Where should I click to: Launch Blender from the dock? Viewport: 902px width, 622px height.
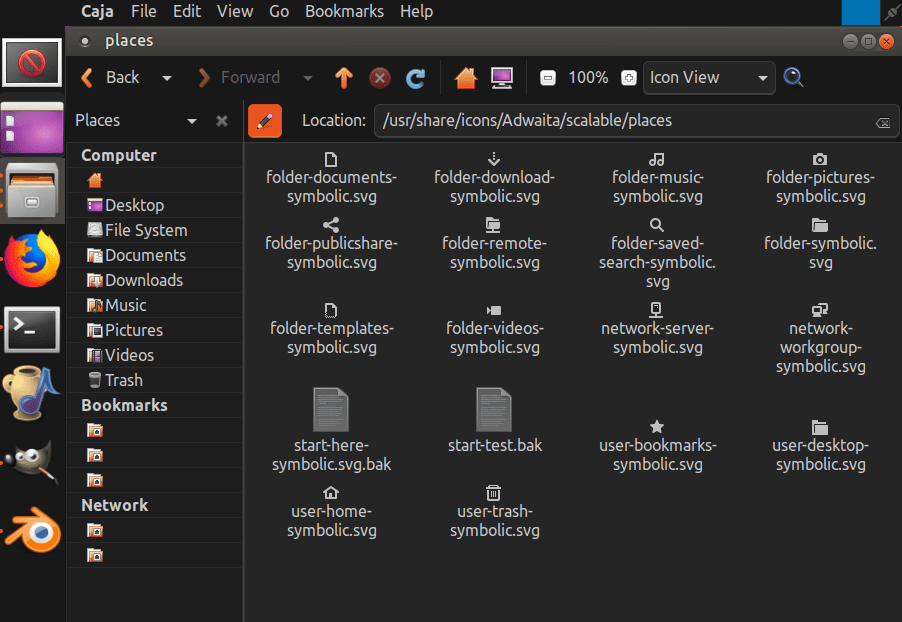point(33,529)
